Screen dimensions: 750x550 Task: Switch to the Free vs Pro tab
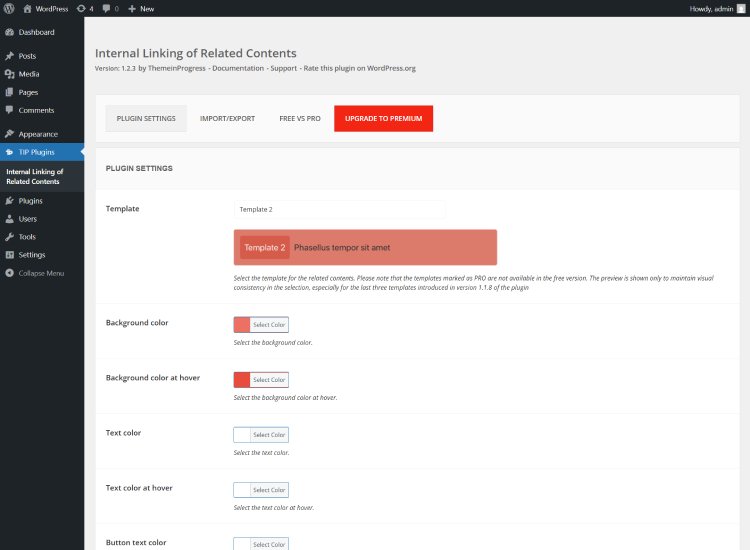point(300,119)
